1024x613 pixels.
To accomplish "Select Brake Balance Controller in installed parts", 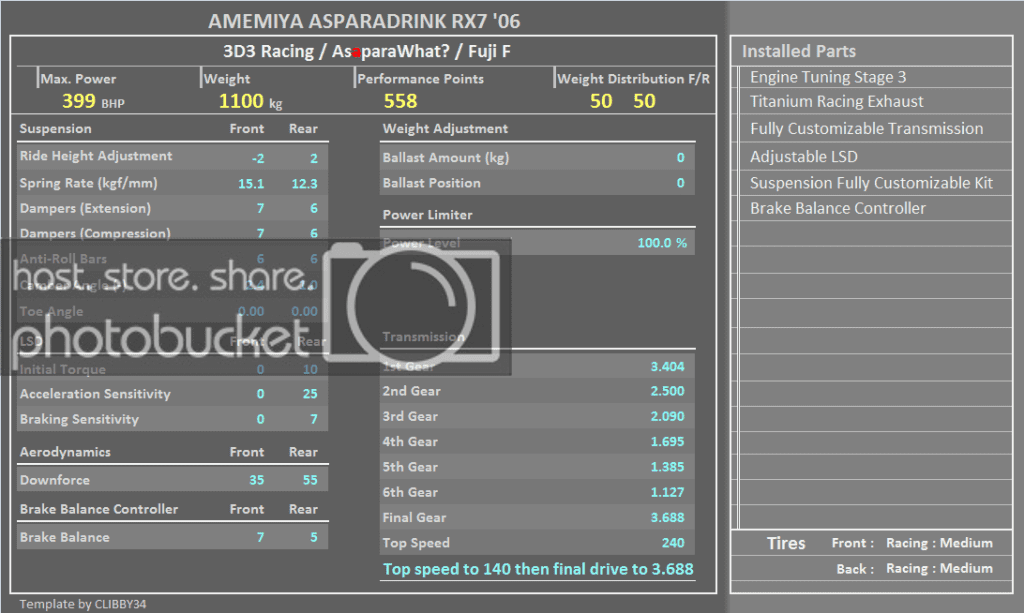I will 838,208.
